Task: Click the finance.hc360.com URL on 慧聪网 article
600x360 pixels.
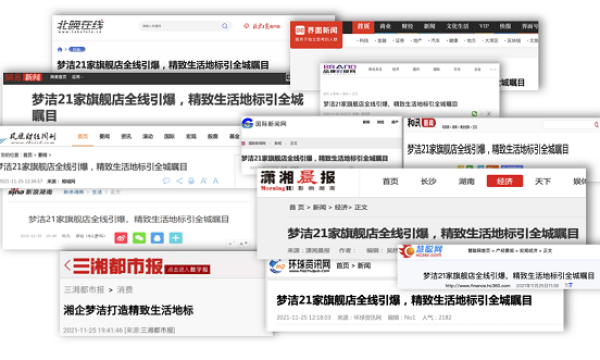Action: click(478, 285)
